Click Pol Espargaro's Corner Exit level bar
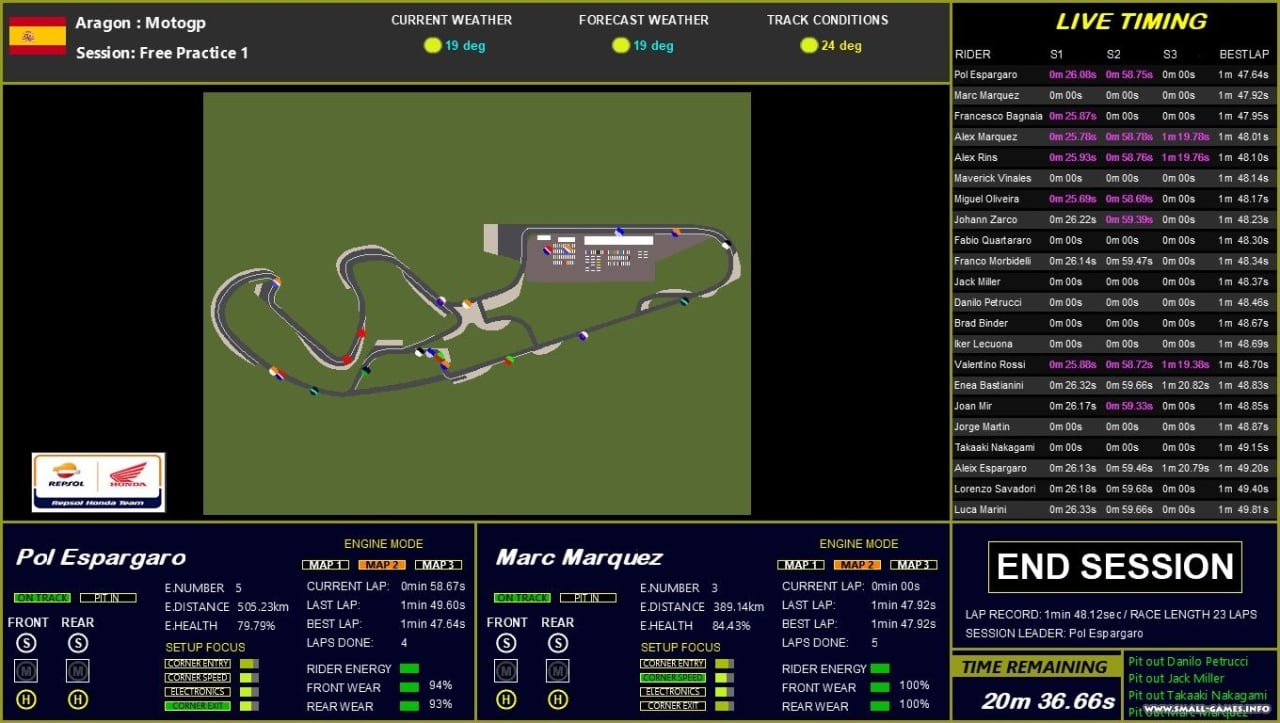The height and width of the screenshot is (723, 1280). [x=249, y=706]
